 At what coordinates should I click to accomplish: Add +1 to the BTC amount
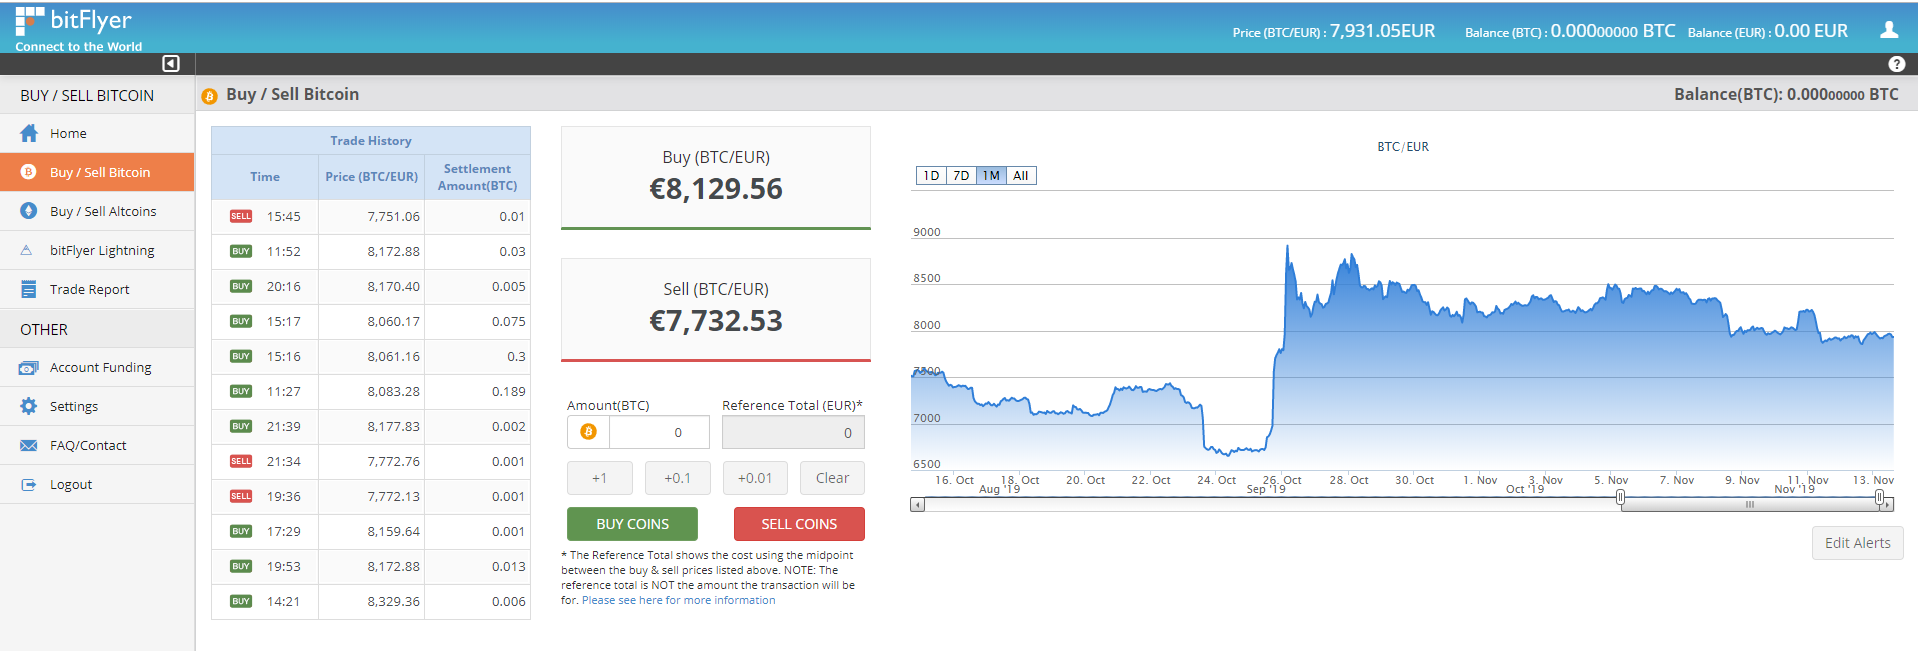[599, 478]
